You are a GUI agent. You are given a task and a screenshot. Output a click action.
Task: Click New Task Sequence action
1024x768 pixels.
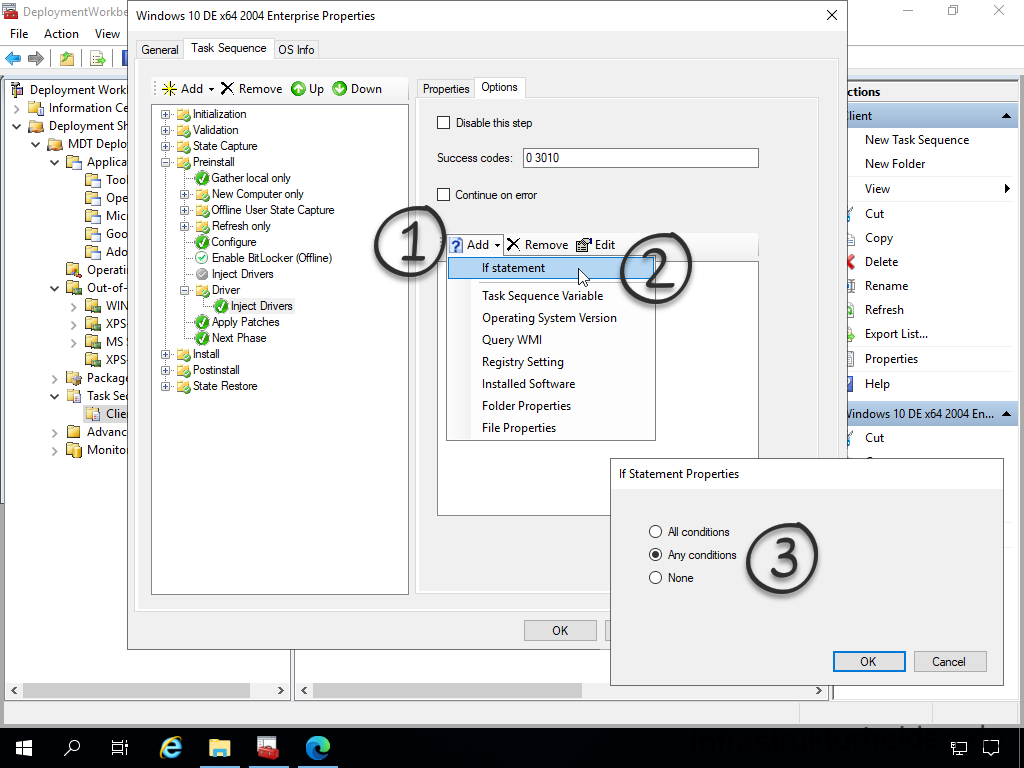[917, 140]
